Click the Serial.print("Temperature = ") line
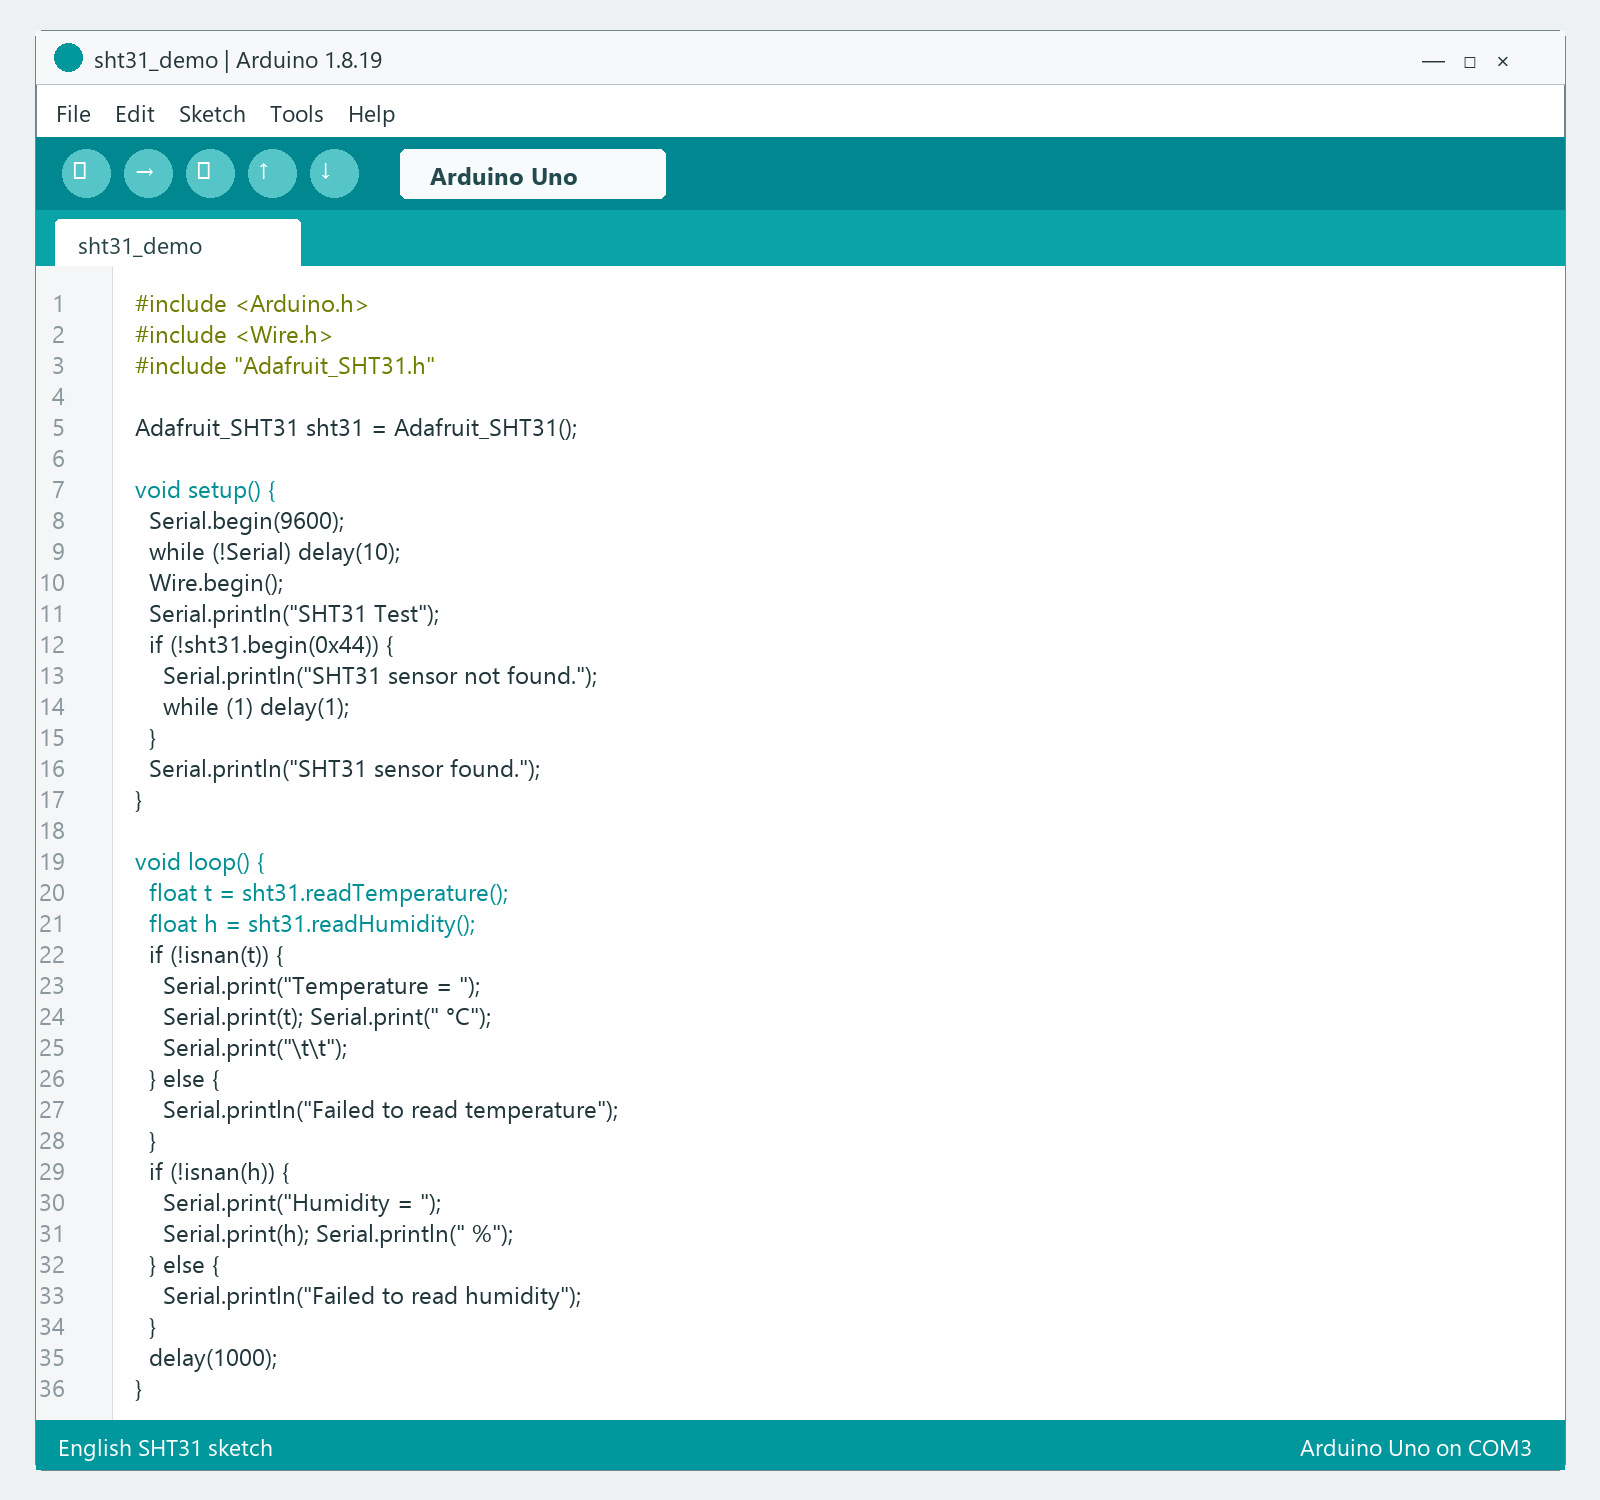This screenshot has height=1500, width=1600. coord(322,986)
